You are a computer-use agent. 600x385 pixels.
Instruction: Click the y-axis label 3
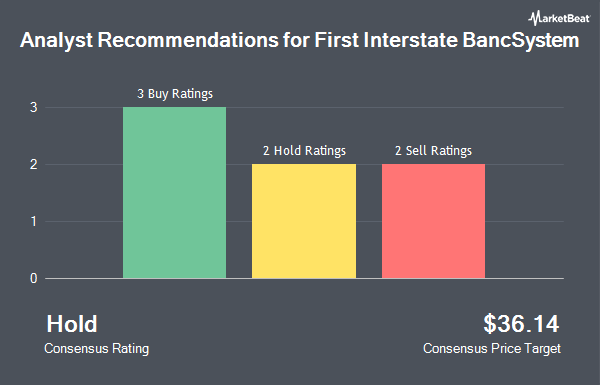click(x=34, y=108)
